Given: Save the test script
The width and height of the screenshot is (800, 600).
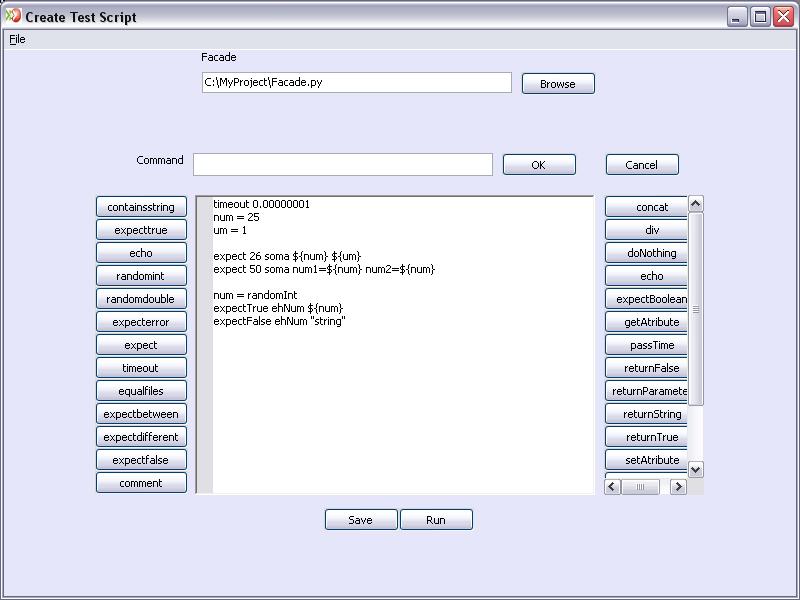Looking at the screenshot, I should [x=360, y=520].
